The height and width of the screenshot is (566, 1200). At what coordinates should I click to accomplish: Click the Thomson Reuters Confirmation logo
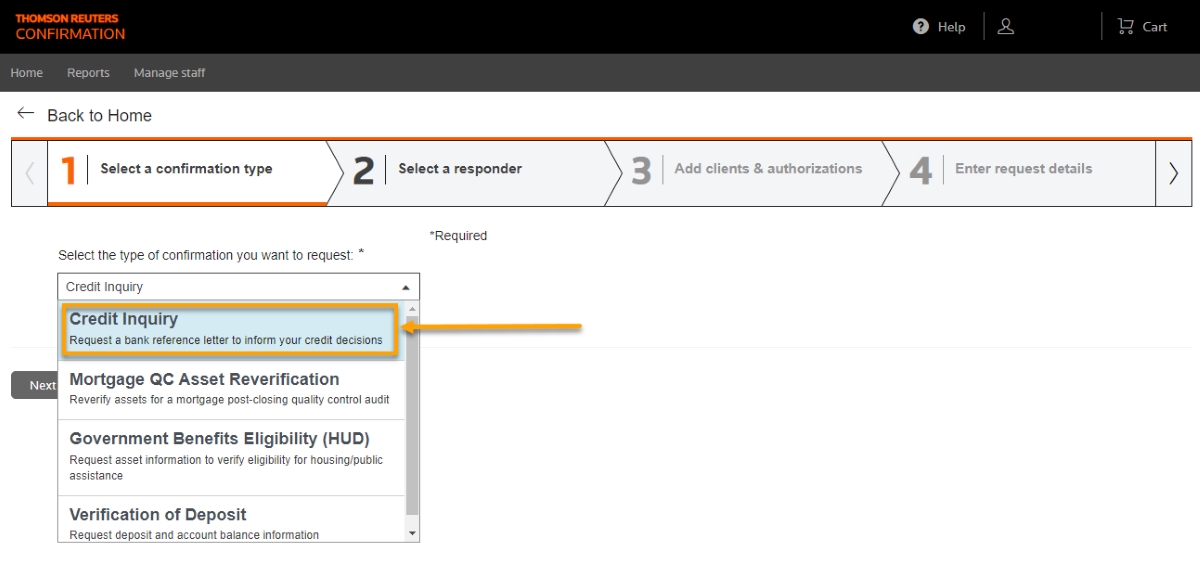[70, 27]
